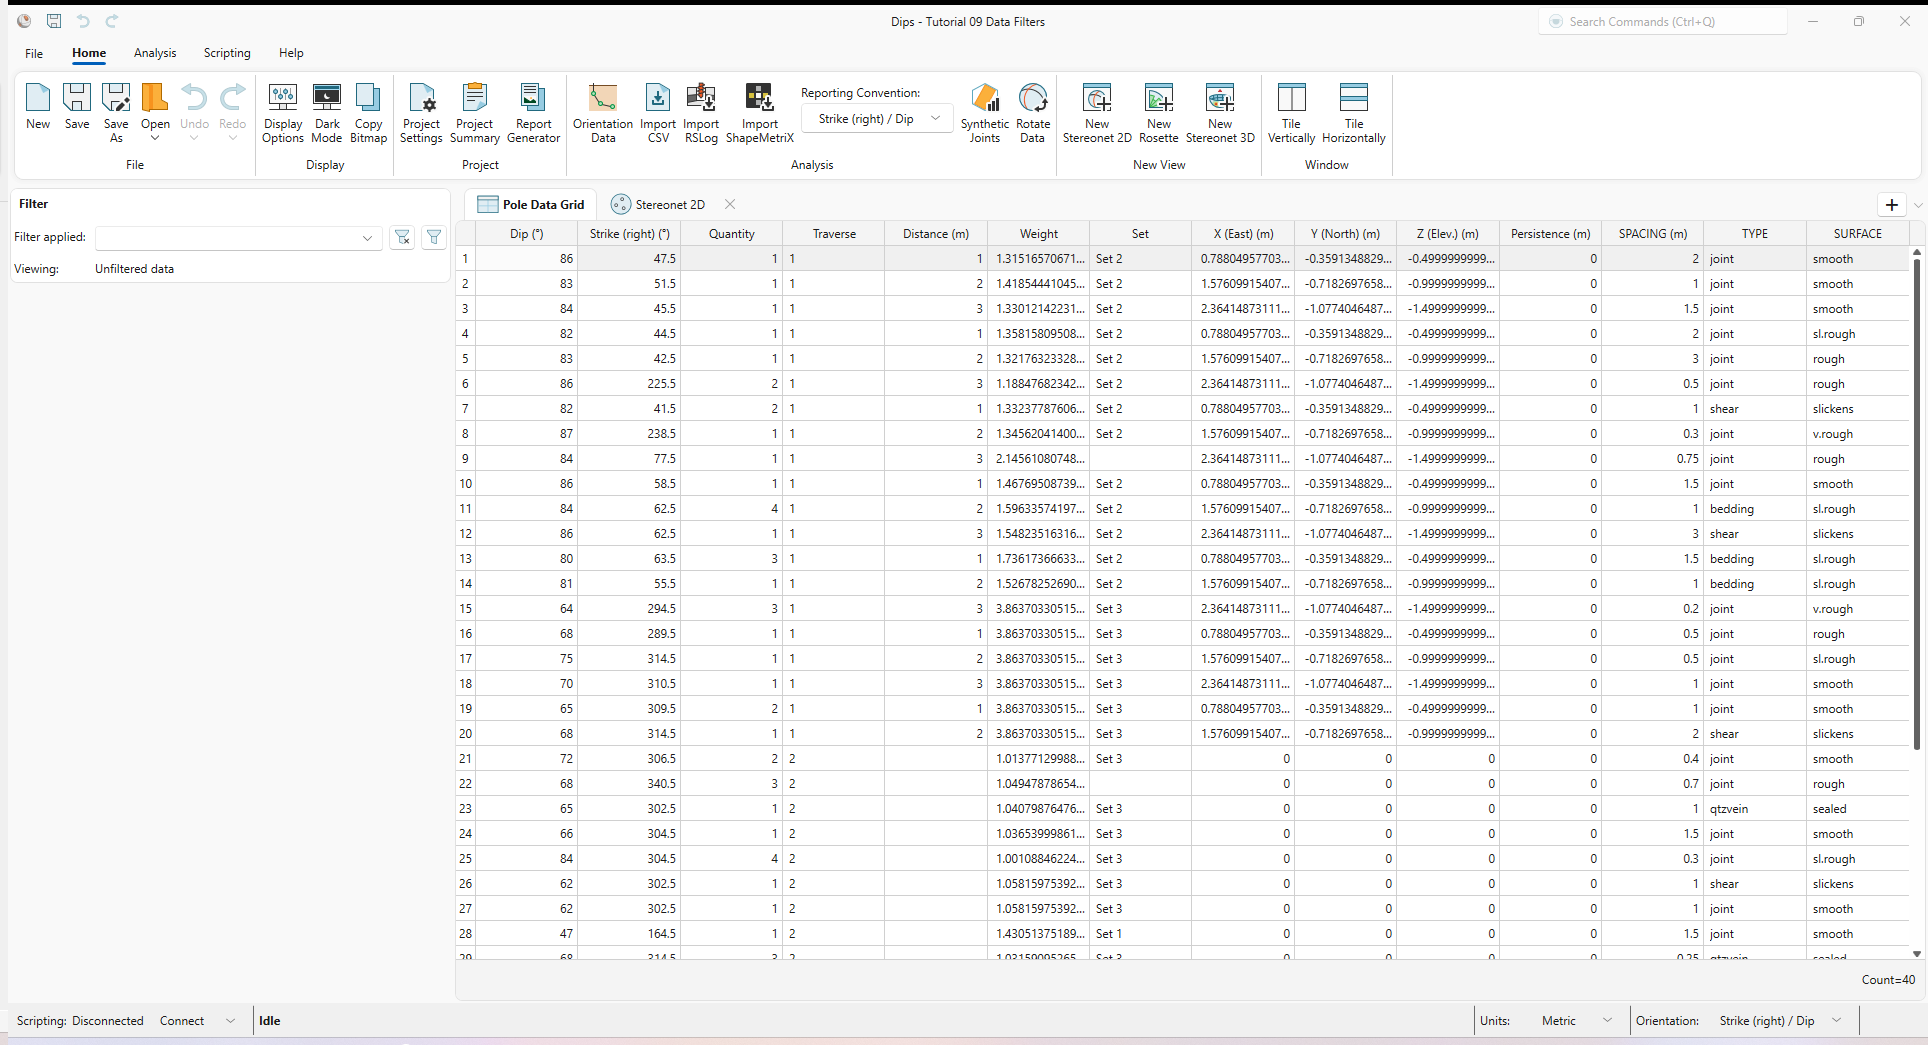The height and width of the screenshot is (1045, 1928).
Task: Open the Display Options tool
Action: (283, 110)
